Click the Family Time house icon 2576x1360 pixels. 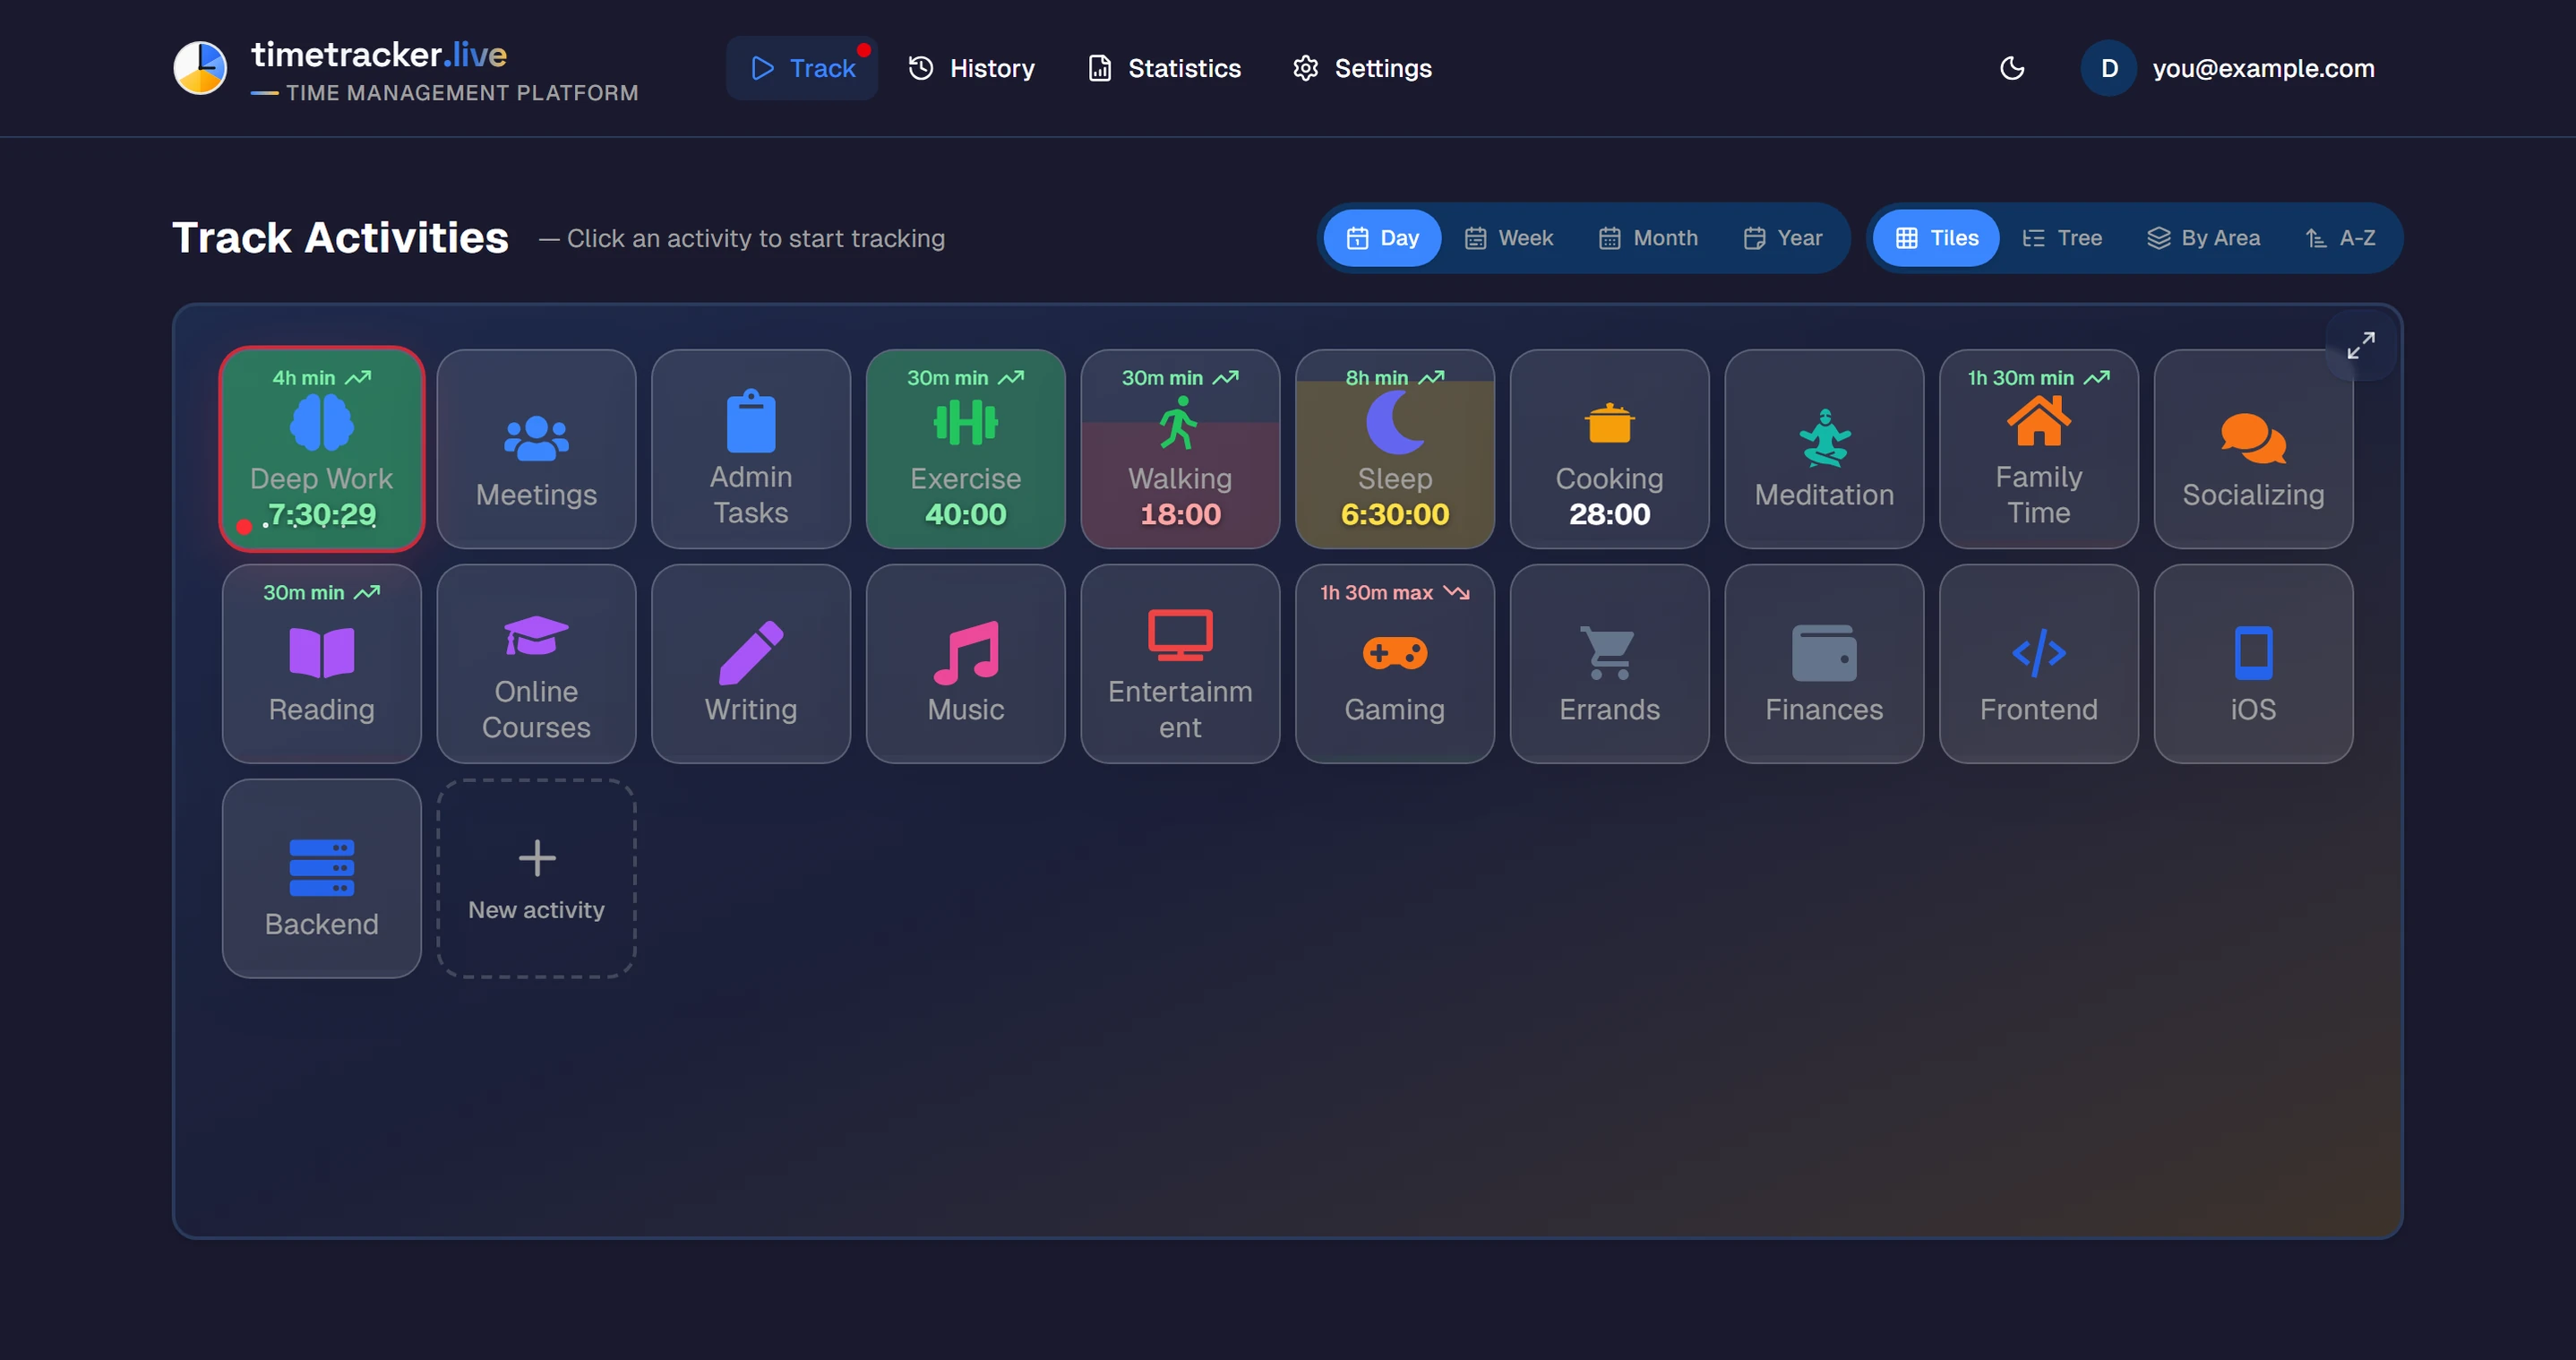click(x=2038, y=421)
